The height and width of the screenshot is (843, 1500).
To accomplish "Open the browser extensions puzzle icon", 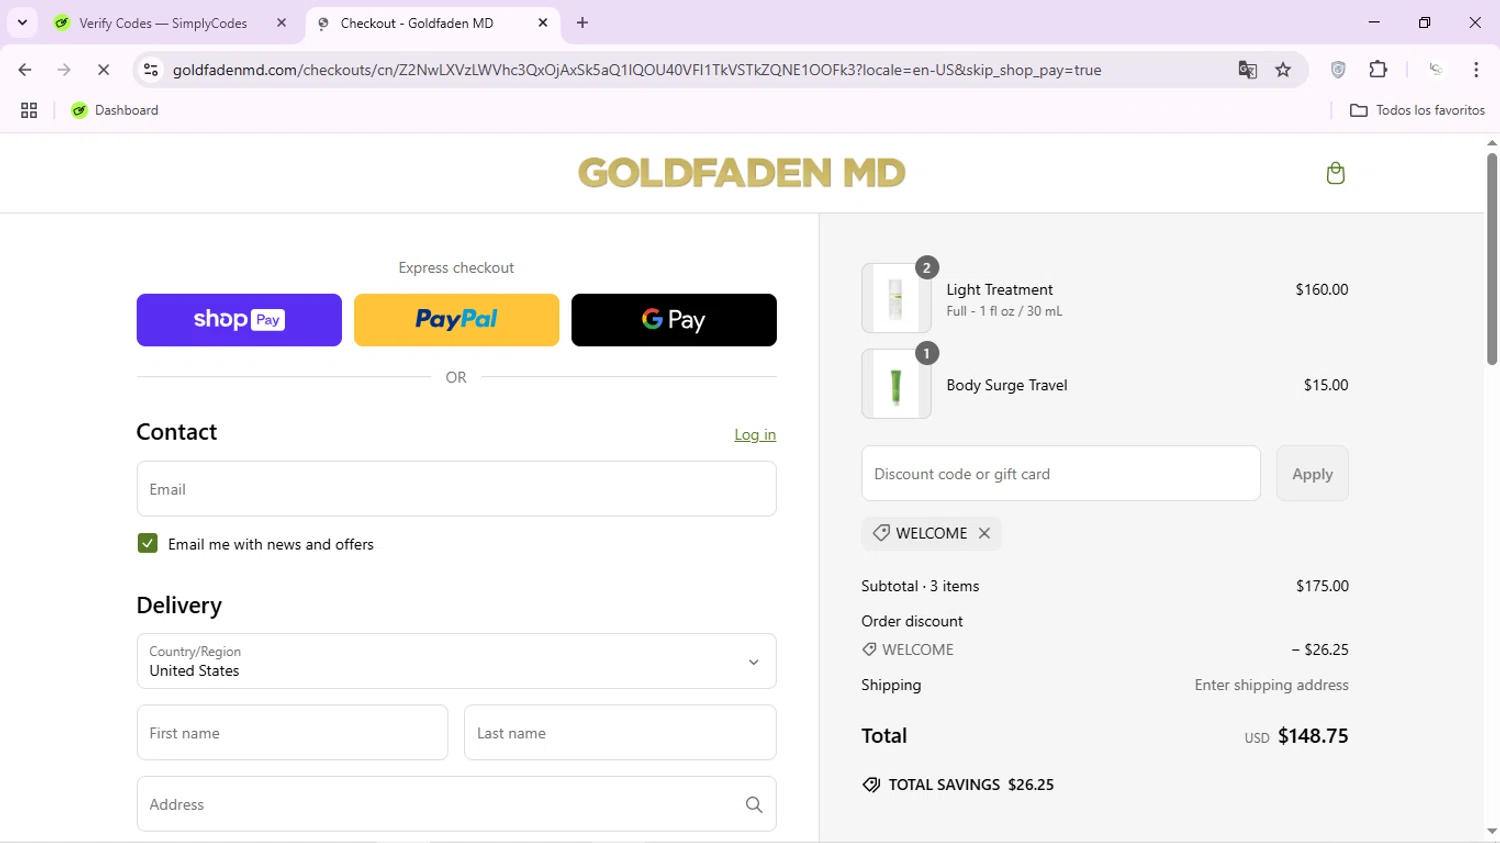I will click(1378, 70).
